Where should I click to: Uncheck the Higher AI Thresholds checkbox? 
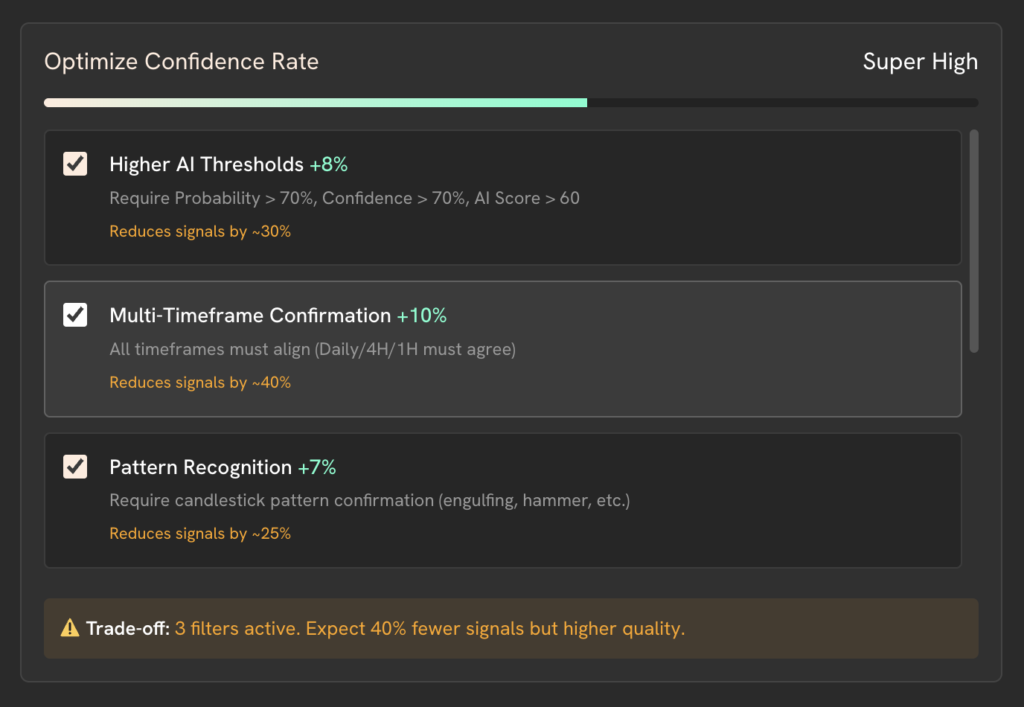75,164
